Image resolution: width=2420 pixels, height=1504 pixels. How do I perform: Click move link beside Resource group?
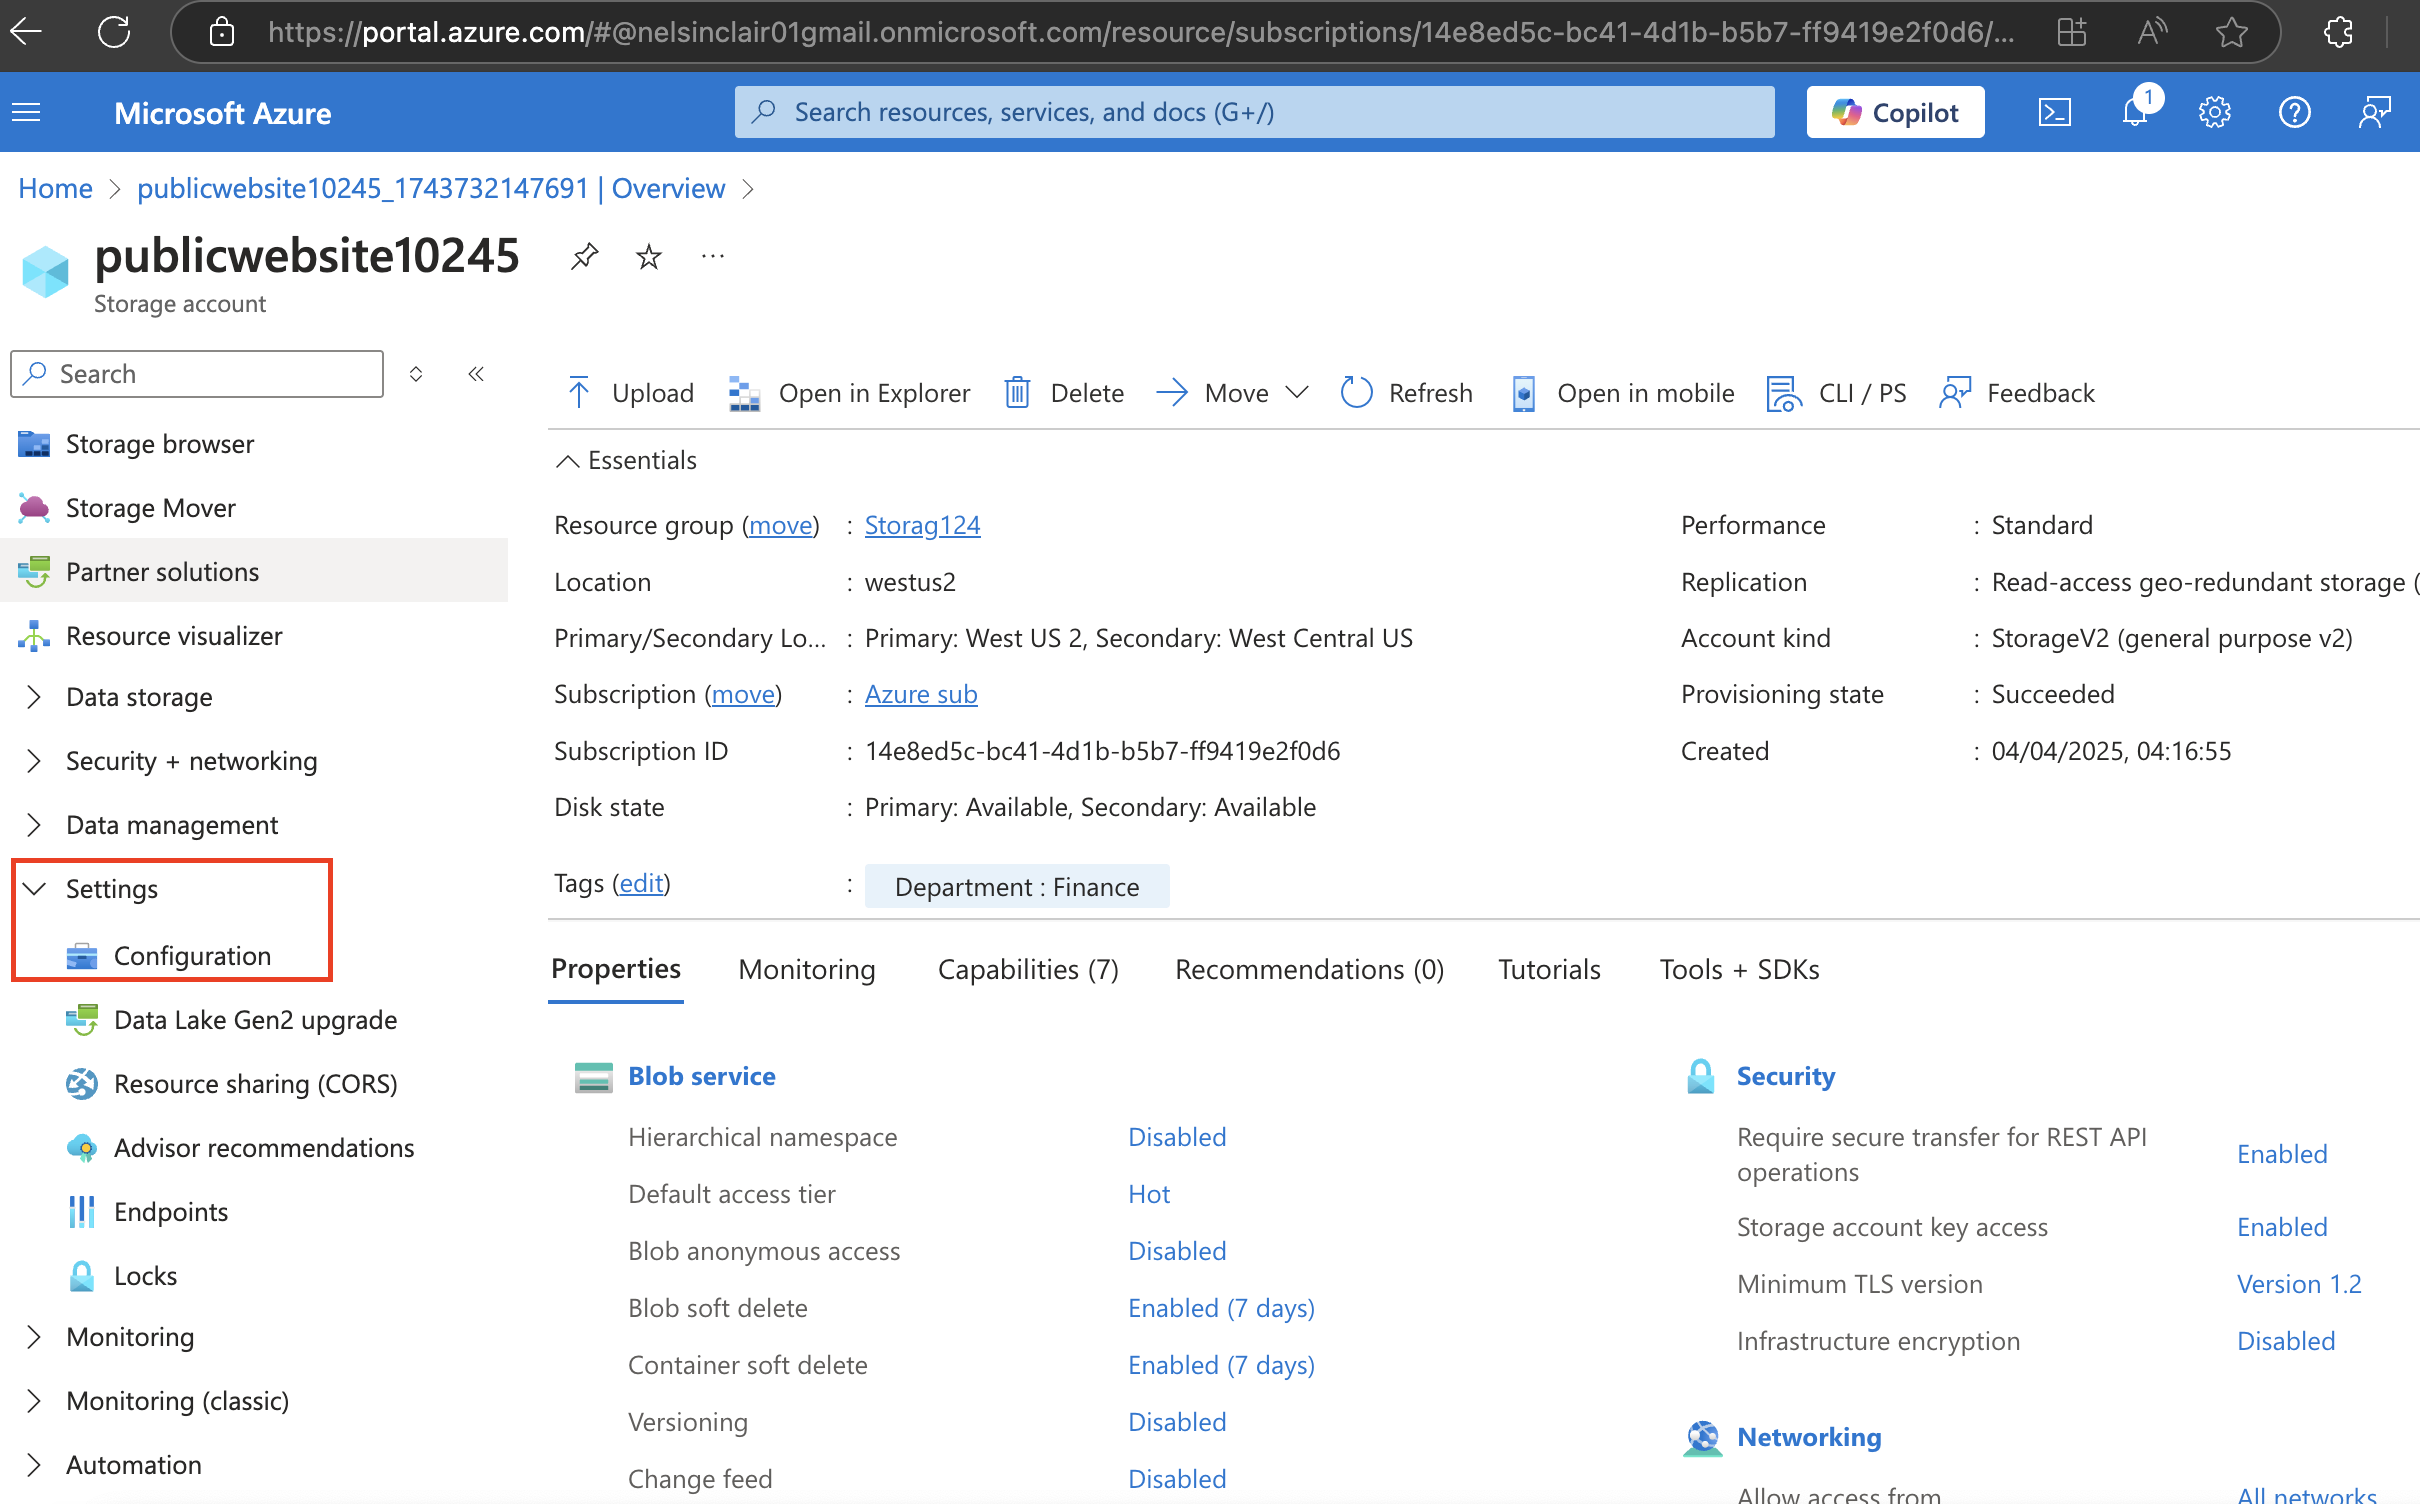pyautogui.click(x=781, y=525)
